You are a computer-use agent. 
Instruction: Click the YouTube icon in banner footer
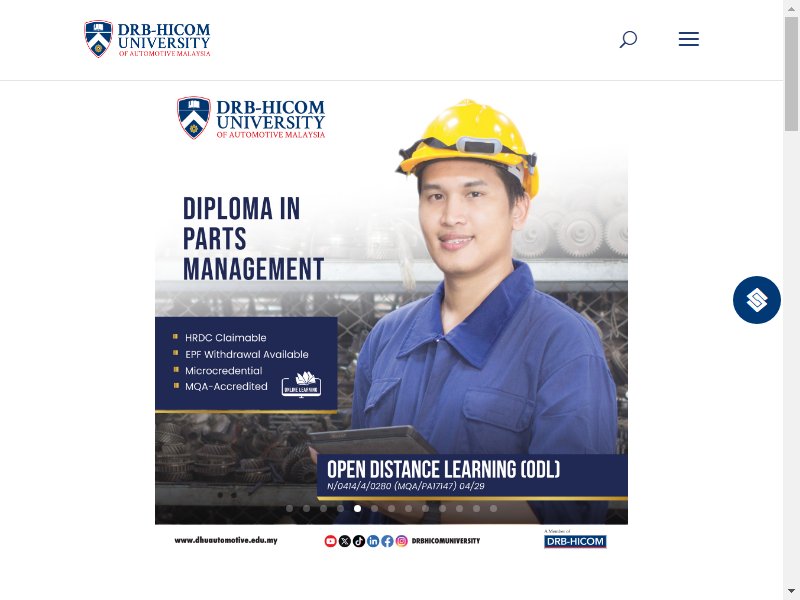[x=330, y=541]
